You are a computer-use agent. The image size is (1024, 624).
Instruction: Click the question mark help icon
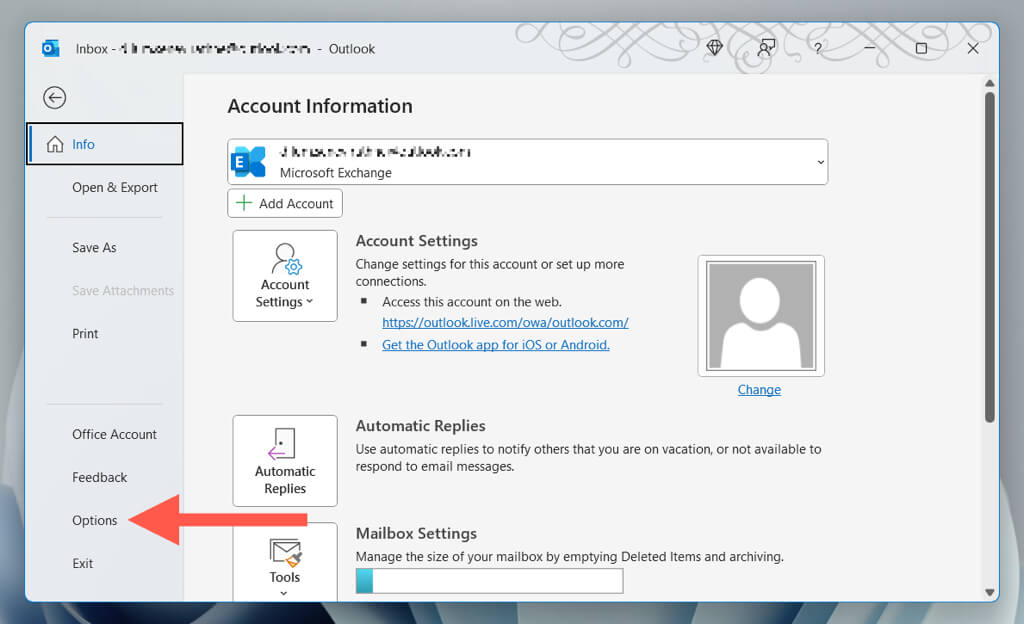[818, 48]
